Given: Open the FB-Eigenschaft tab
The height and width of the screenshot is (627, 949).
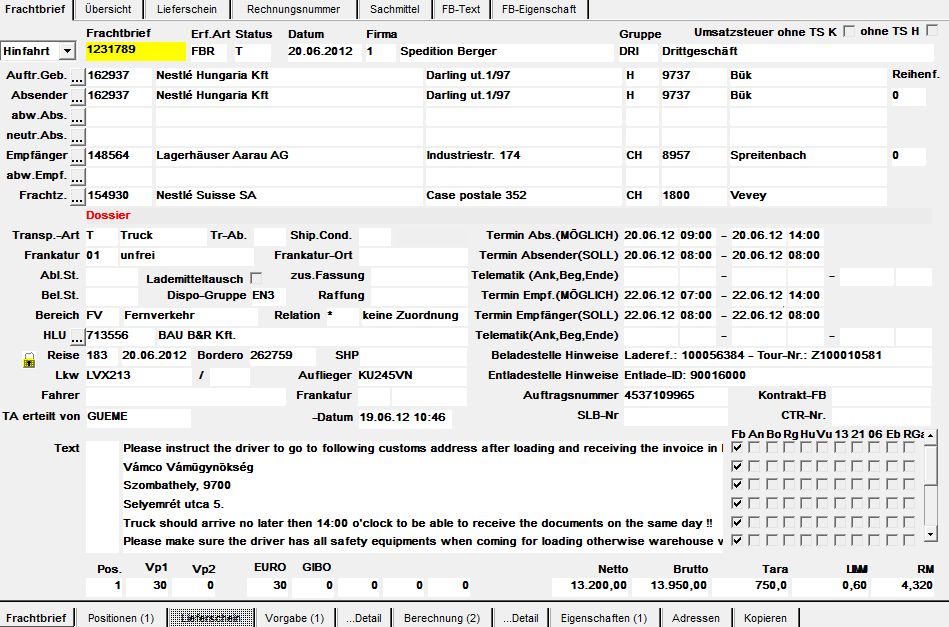Looking at the screenshot, I should coord(539,9).
